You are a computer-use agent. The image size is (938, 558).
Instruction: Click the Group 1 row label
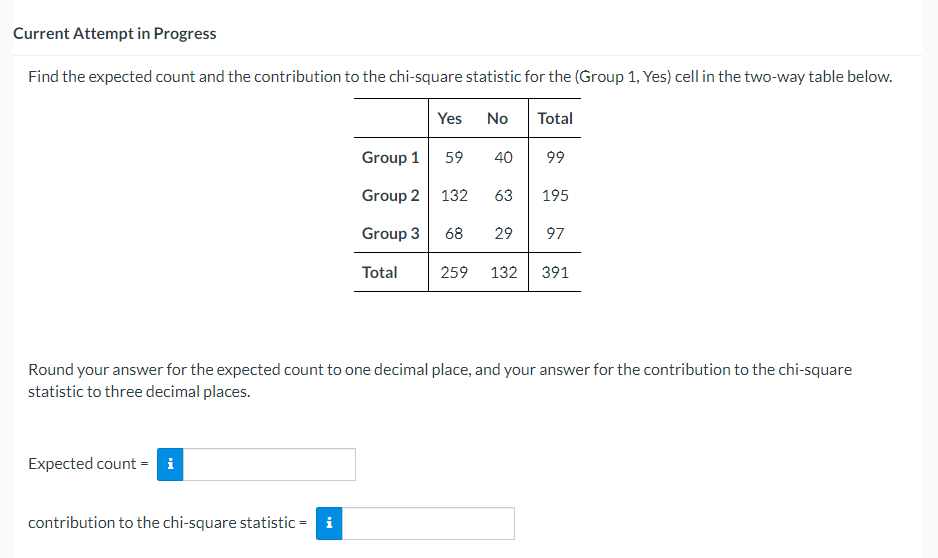pyautogui.click(x=391, y=157)
